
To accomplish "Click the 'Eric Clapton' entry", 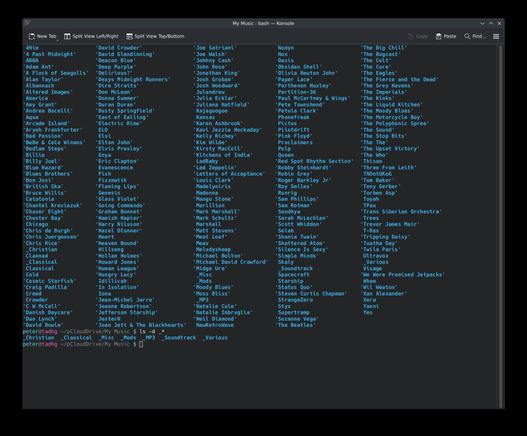I will 117,161.
